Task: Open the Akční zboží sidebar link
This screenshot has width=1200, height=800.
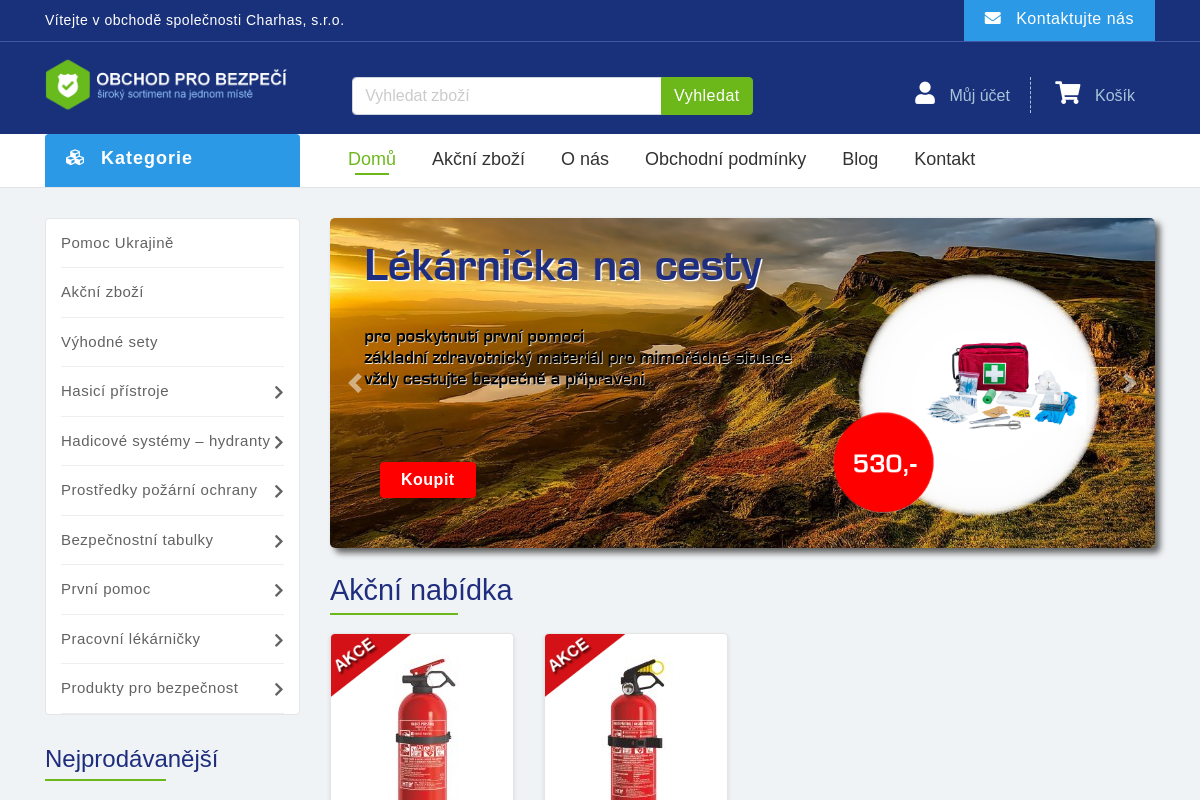Action: click(x=102, y=292)
